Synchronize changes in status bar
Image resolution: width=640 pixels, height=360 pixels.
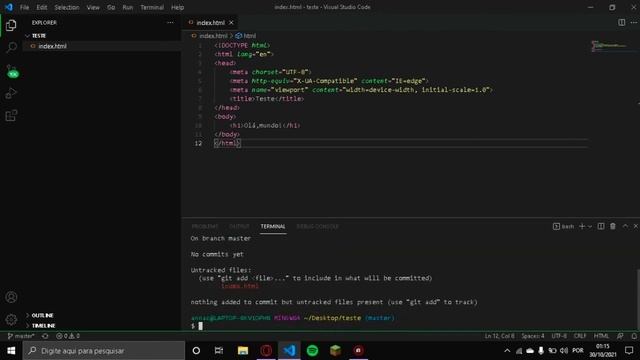pyautogui.click(x=45, y=336)
